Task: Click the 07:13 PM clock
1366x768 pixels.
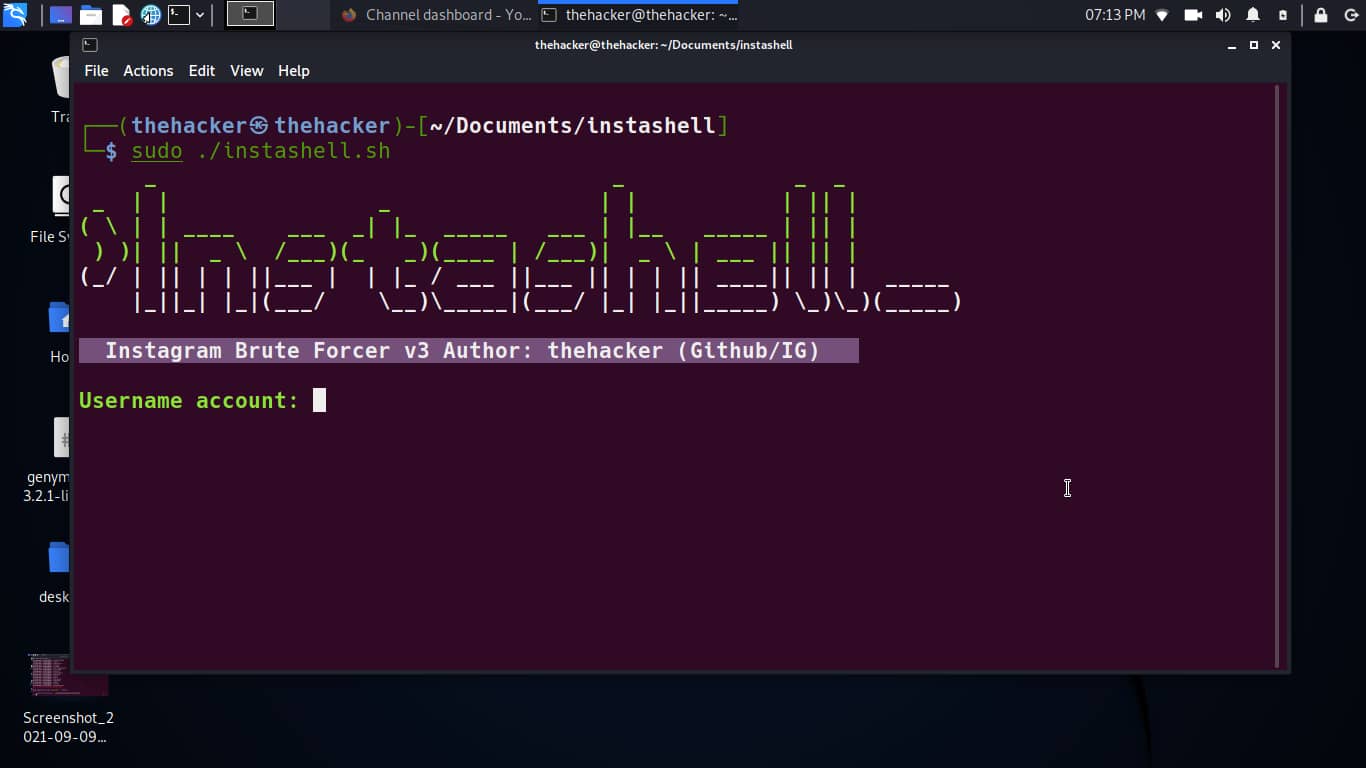Action: click(1115, 15)
